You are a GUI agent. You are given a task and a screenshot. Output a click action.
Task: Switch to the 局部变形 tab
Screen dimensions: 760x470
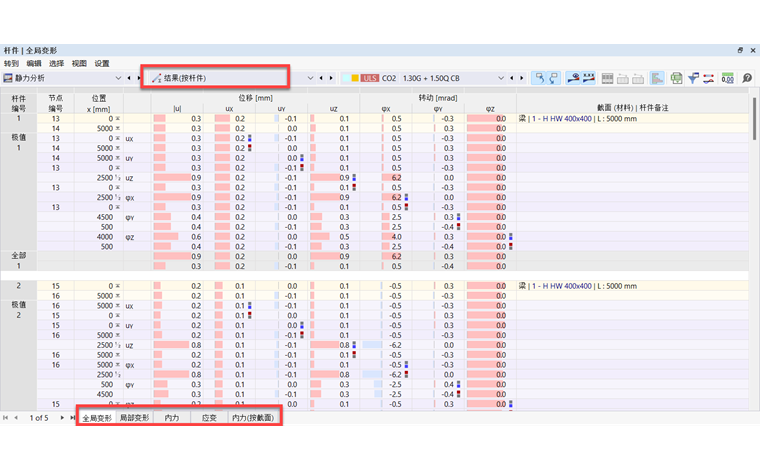(134, 418)
